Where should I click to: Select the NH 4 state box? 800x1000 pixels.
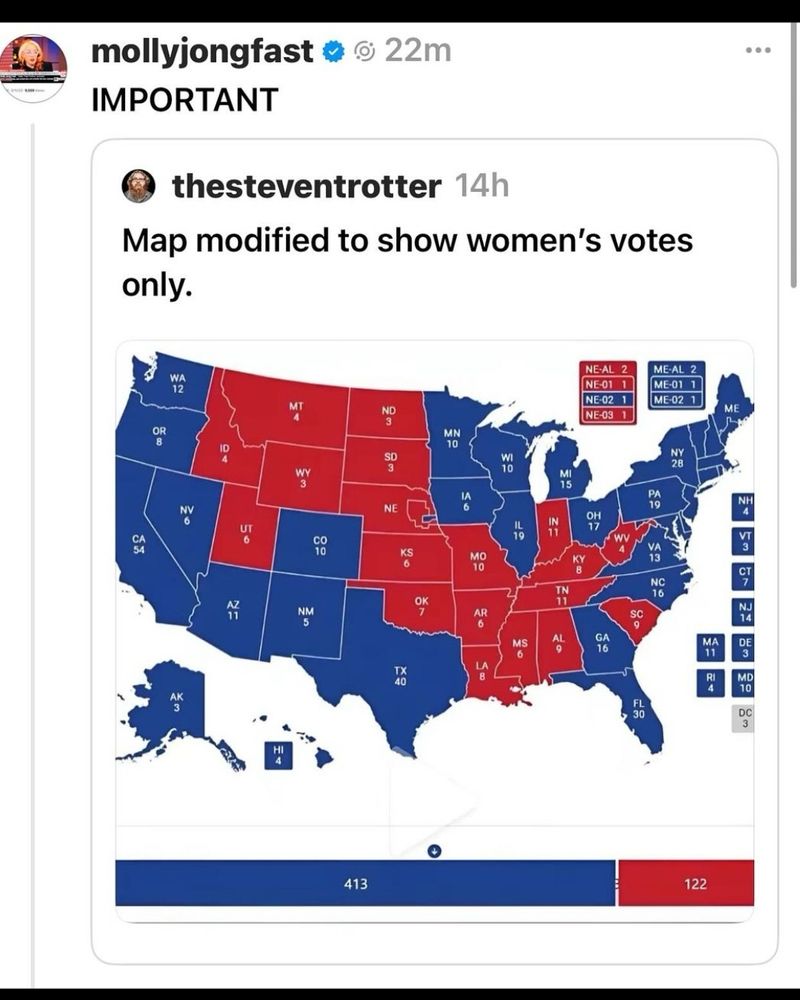pos(743,506)
